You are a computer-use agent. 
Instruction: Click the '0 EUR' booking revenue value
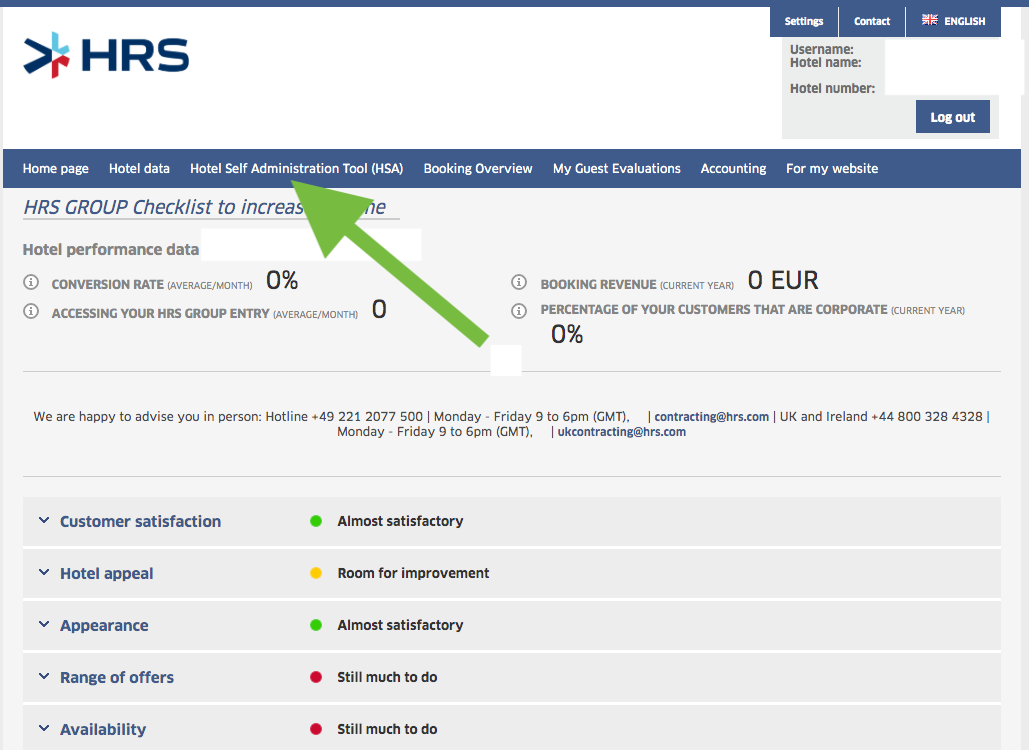783,280
